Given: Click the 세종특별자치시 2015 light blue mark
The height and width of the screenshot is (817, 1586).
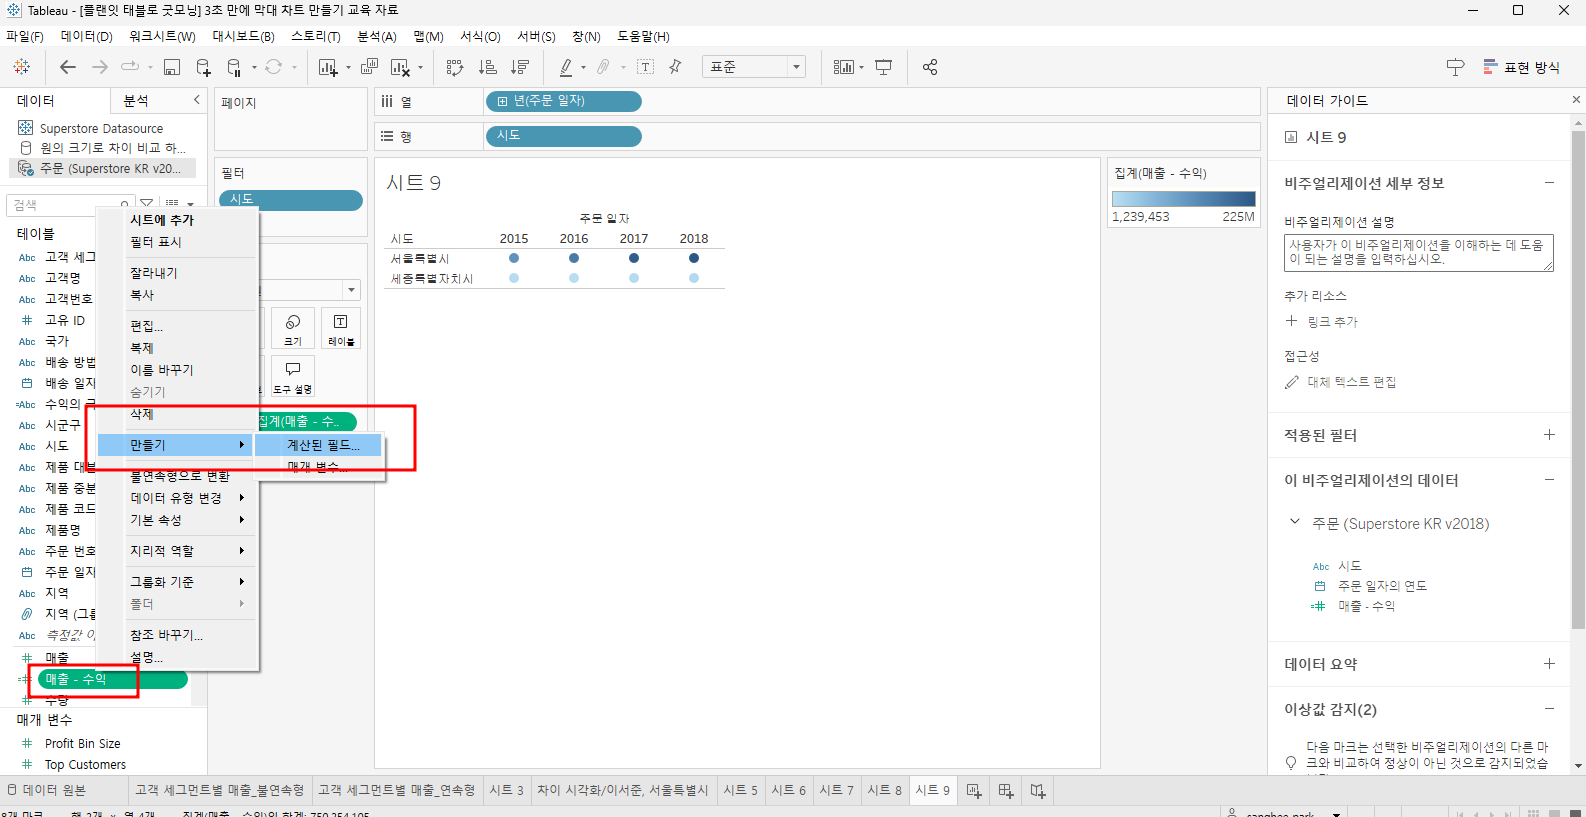Looking at the screenshot, I should (x=514, y=278).
